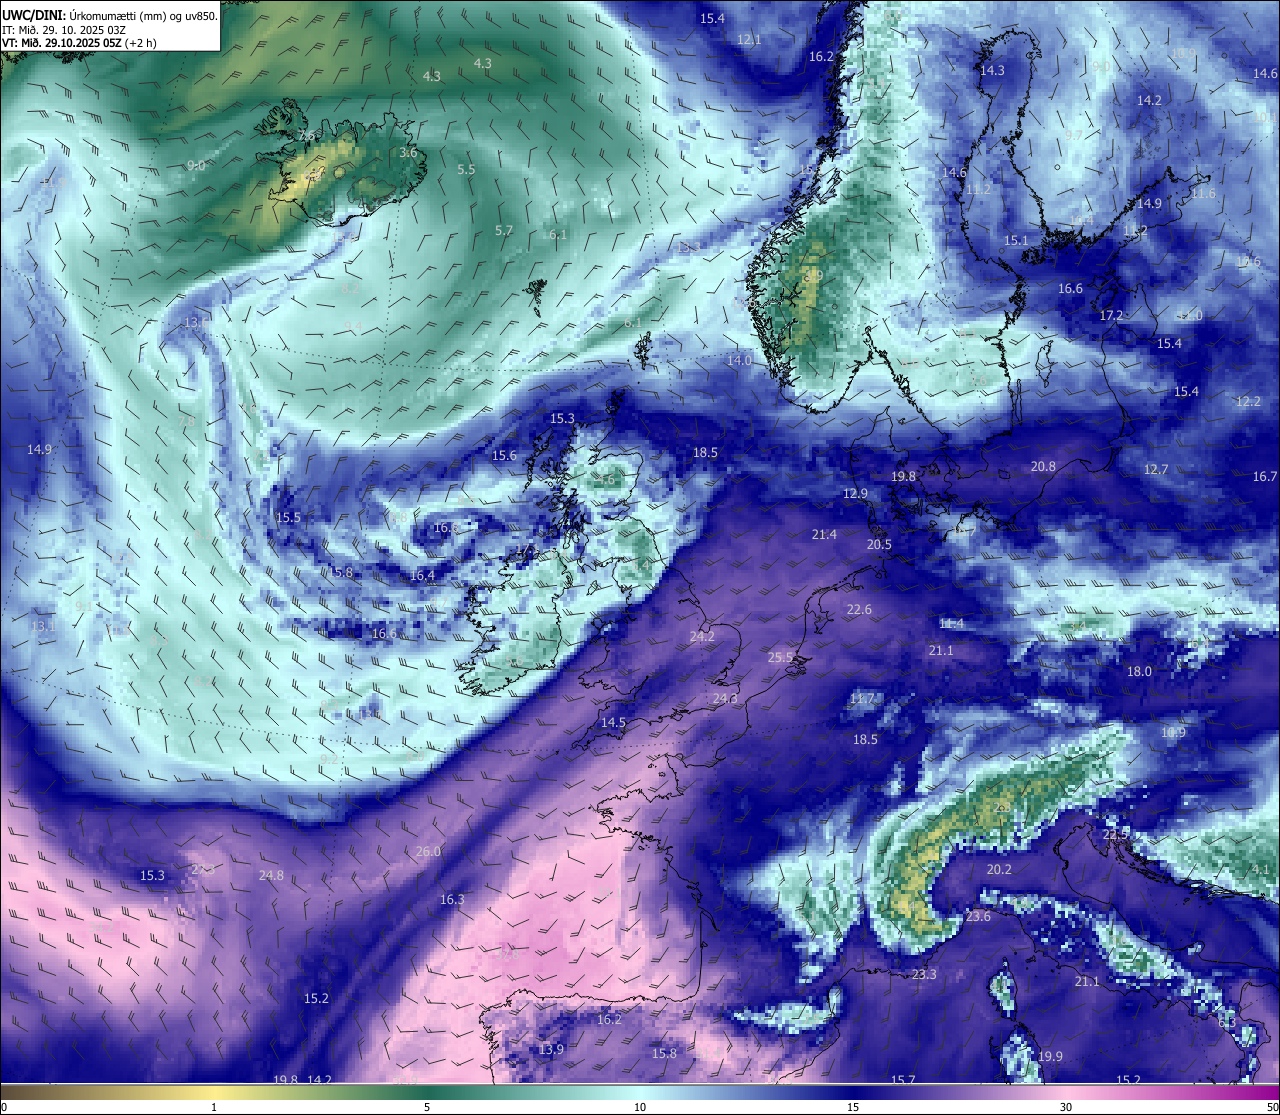Click the map value '16.7' at the right edge
The image size is (1280, 1115).
click(x=1265, y=477)
